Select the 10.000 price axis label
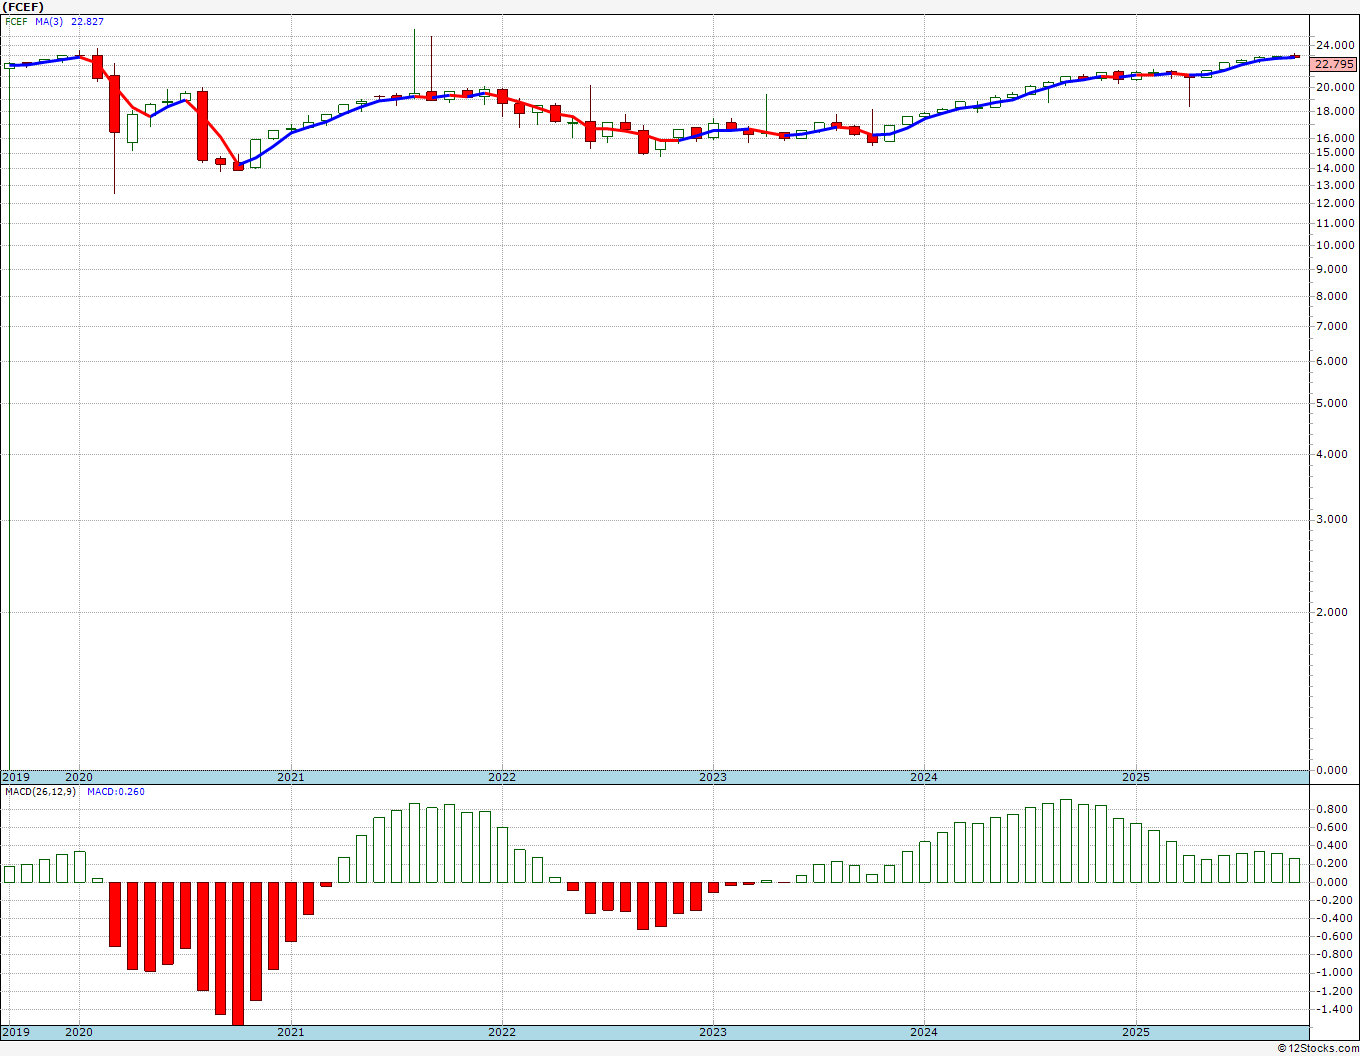 pyautogui.click(x=1336, y=246)
